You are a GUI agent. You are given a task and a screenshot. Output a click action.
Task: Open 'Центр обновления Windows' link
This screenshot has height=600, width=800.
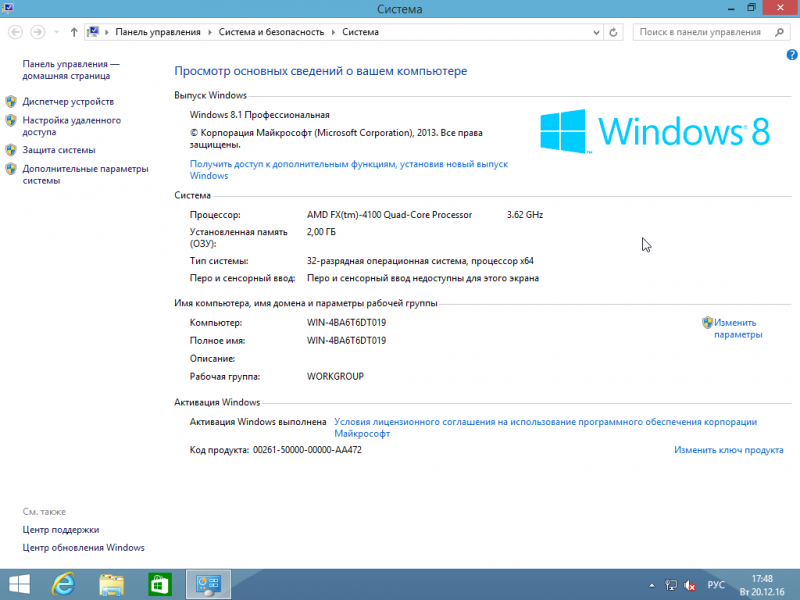pyautogui.click(x=83, y=547)
